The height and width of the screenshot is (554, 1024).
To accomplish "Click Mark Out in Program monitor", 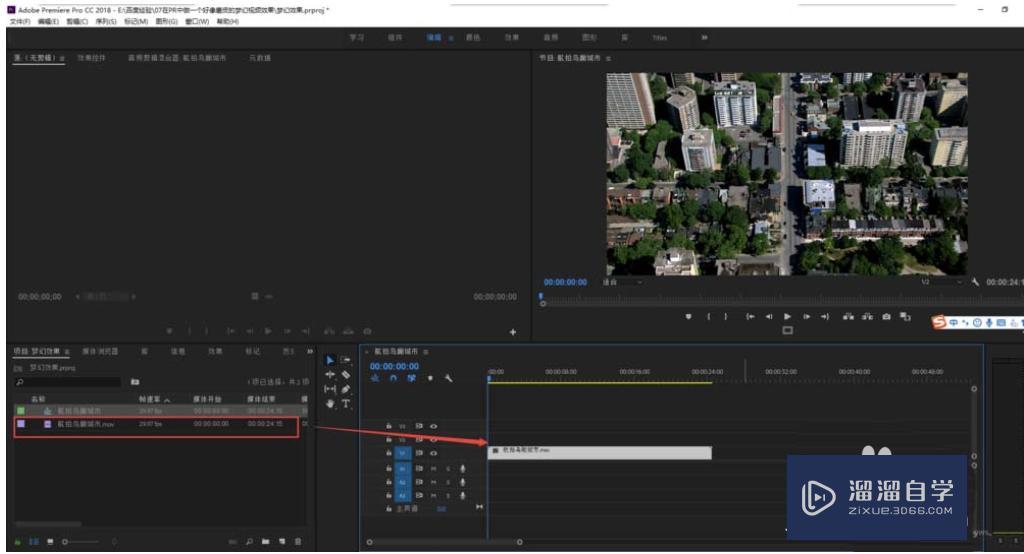I will click(x=726, y=316).
